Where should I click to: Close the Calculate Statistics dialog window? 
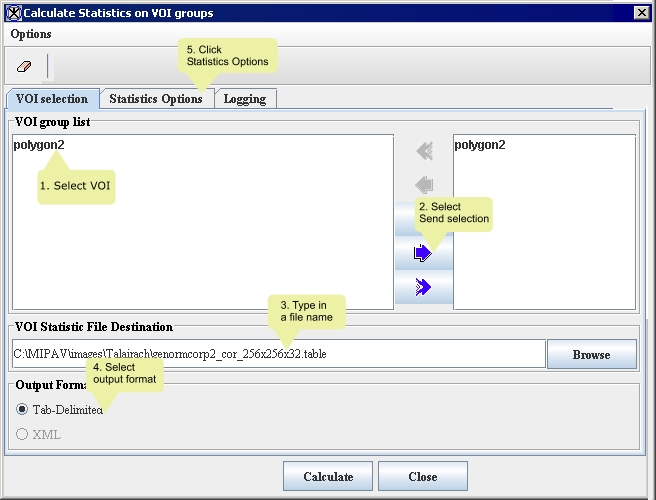tap(641, 13)
